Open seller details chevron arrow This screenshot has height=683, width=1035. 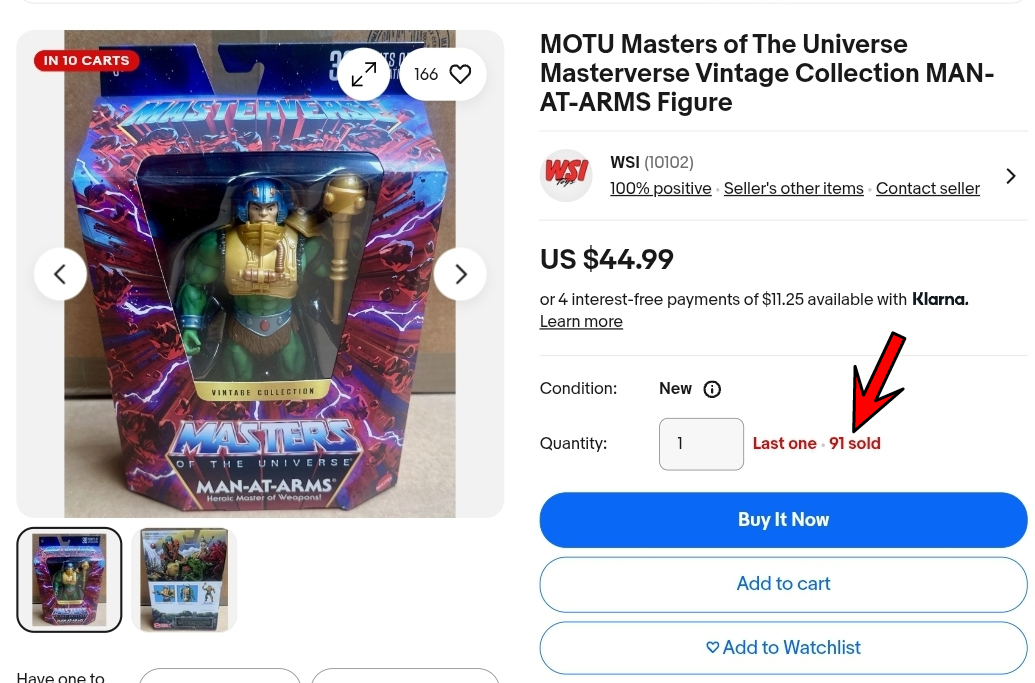click(1011, 176)
